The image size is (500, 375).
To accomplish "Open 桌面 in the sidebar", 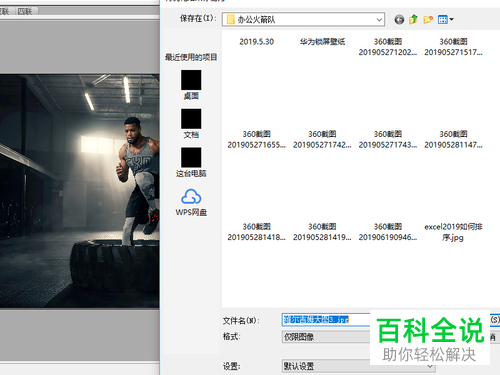I will pos(191,85).
